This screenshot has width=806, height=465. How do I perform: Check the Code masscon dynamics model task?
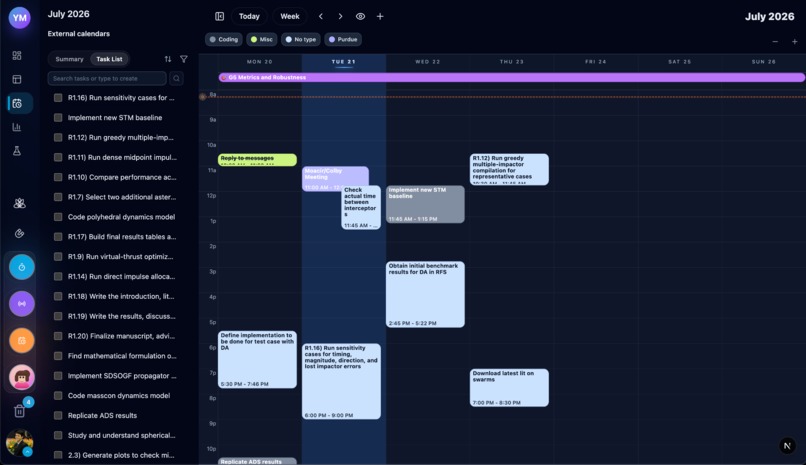(58, 396)
